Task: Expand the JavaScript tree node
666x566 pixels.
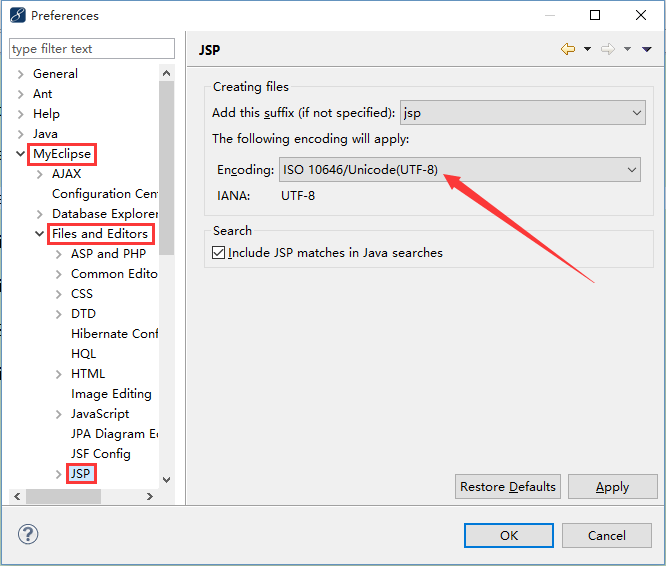Action: [59, 414]
